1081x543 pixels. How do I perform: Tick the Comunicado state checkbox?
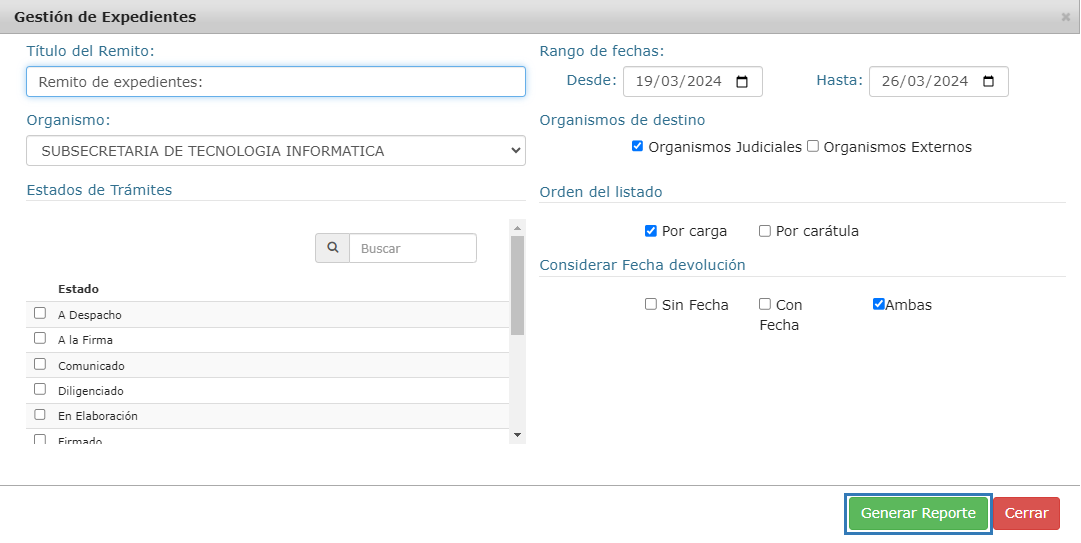pos(40,364)
